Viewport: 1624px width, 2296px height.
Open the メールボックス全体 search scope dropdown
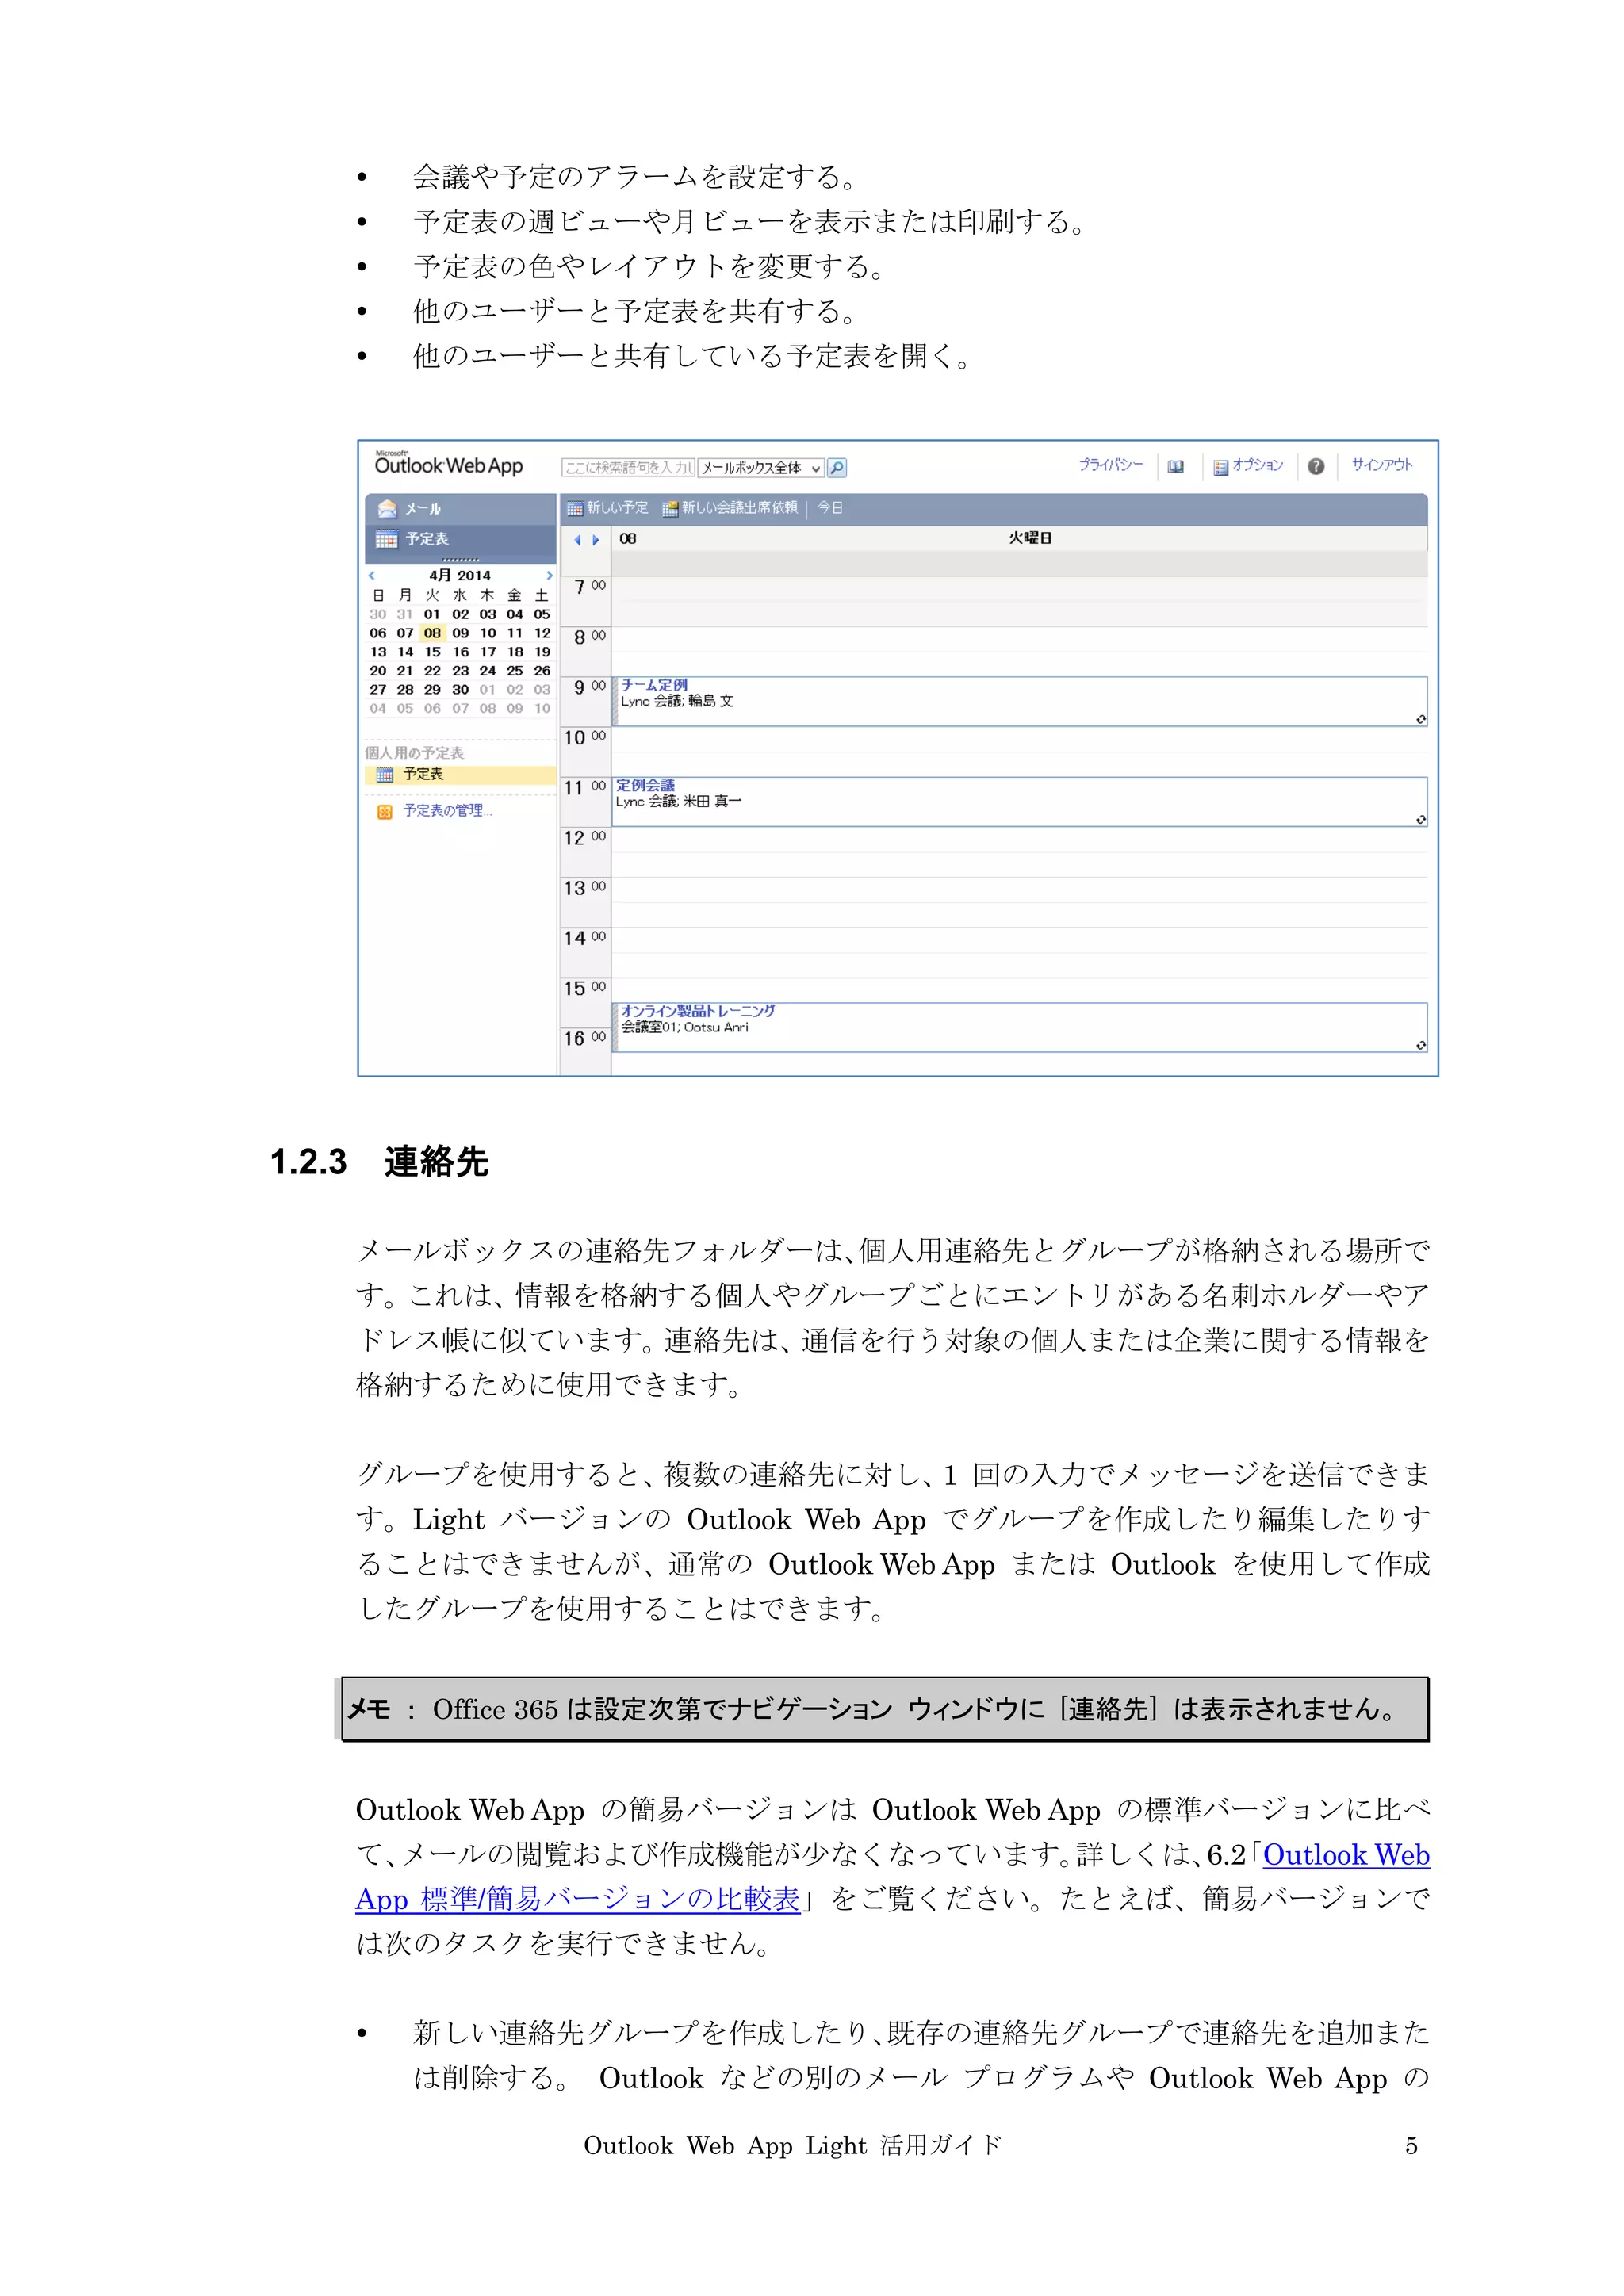[x=760, y=467]
